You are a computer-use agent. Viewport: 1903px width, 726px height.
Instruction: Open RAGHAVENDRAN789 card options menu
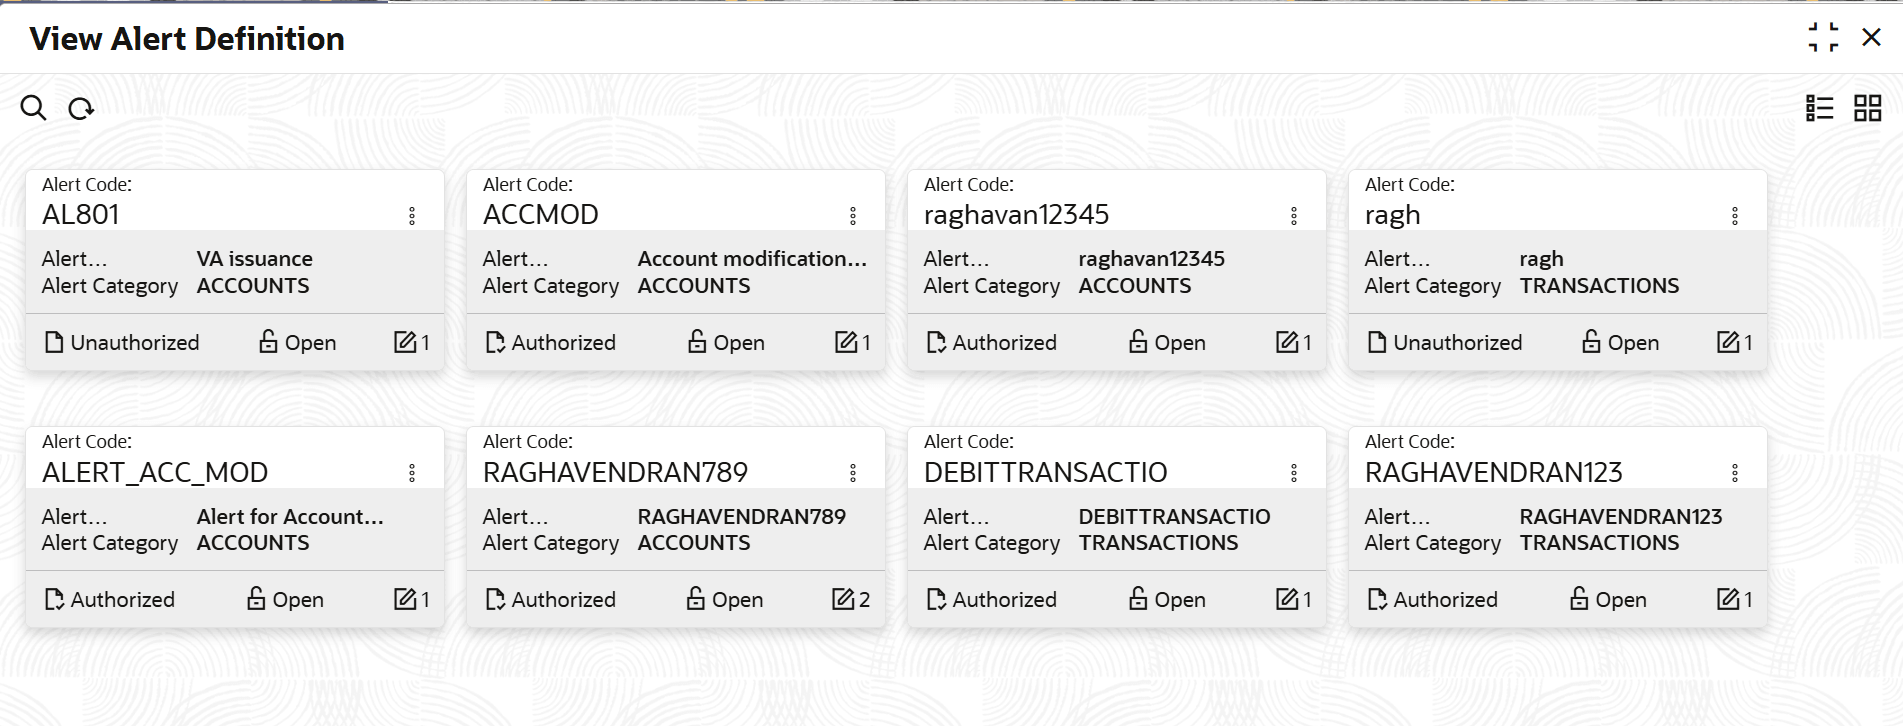pos(853,473)
